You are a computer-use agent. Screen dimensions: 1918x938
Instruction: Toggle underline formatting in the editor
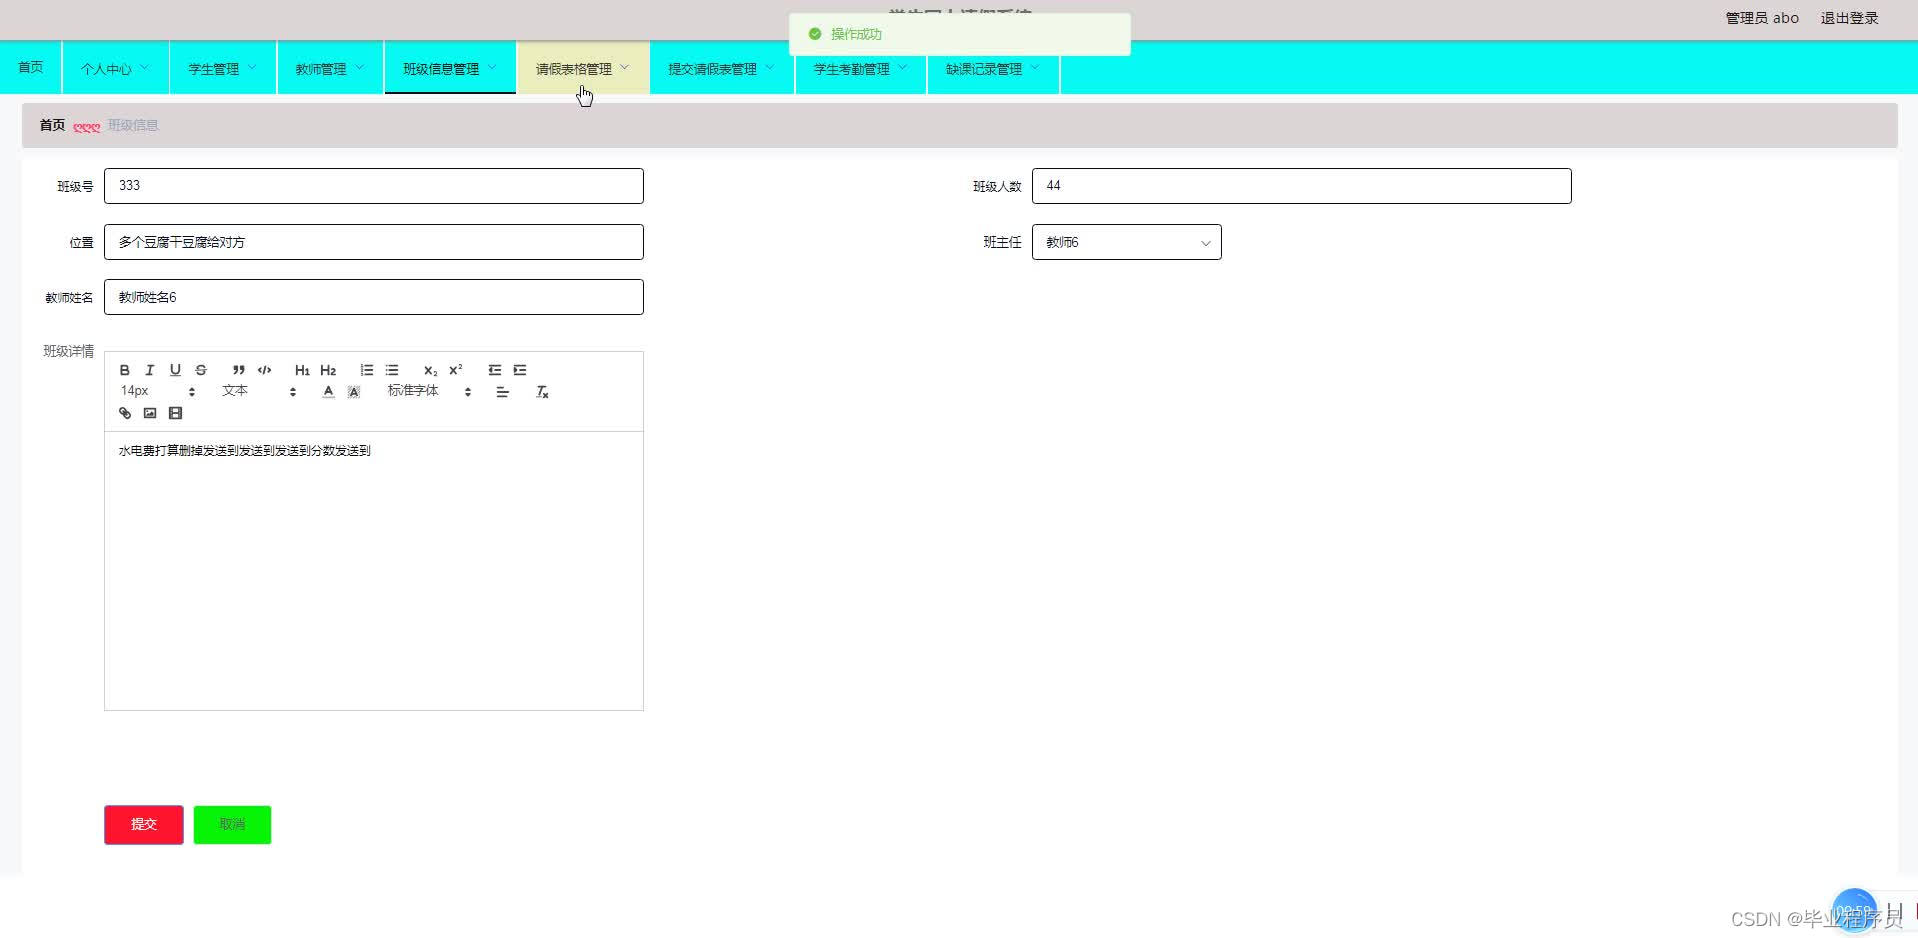175,370
